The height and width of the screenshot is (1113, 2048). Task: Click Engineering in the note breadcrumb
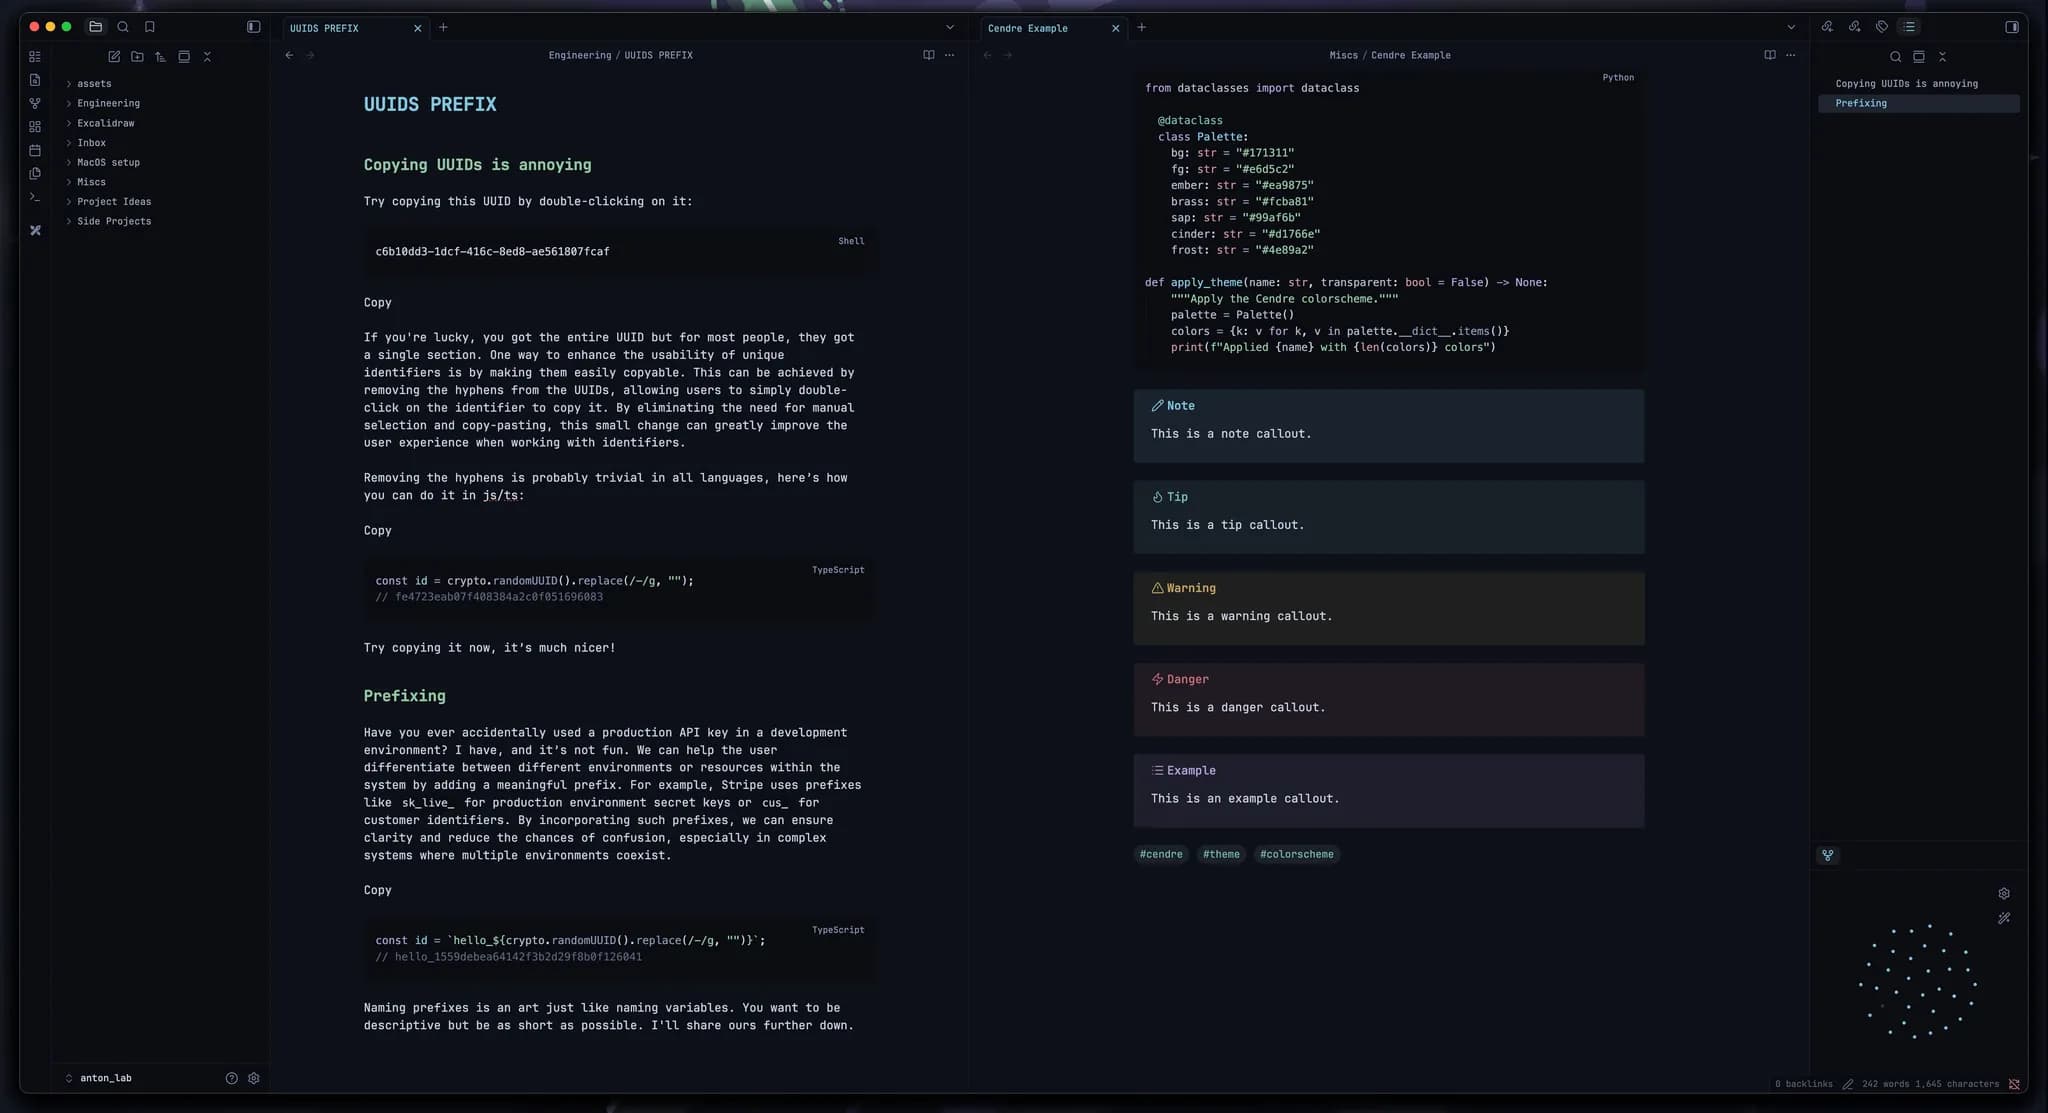tap(579, 55)
